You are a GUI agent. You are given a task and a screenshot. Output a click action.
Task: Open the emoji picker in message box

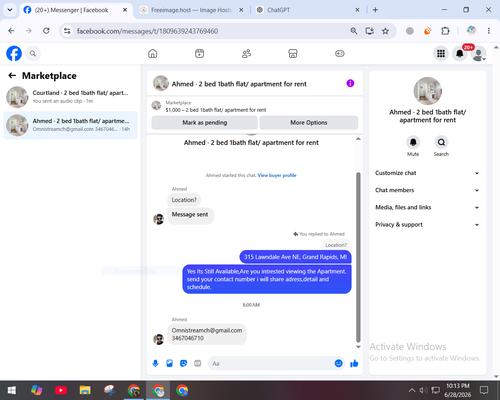click(338, 363)
